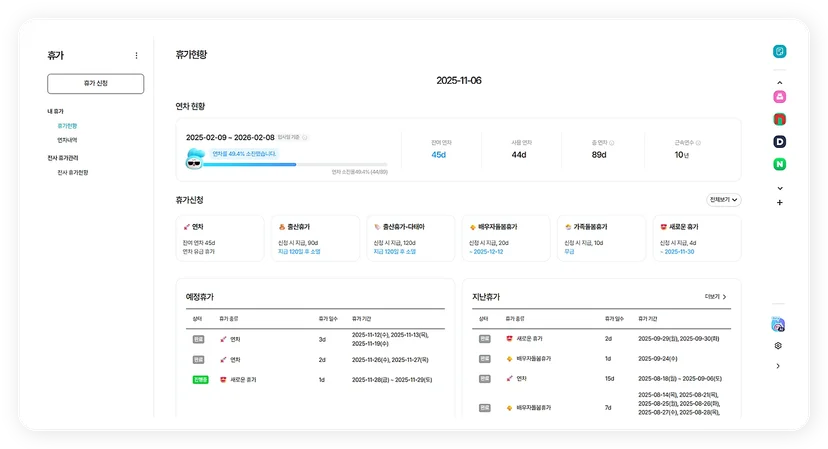Open 더보기 for past vacations
Viewport: 828px width, 449px height.
pyautogui.click(x=716, y=297)
